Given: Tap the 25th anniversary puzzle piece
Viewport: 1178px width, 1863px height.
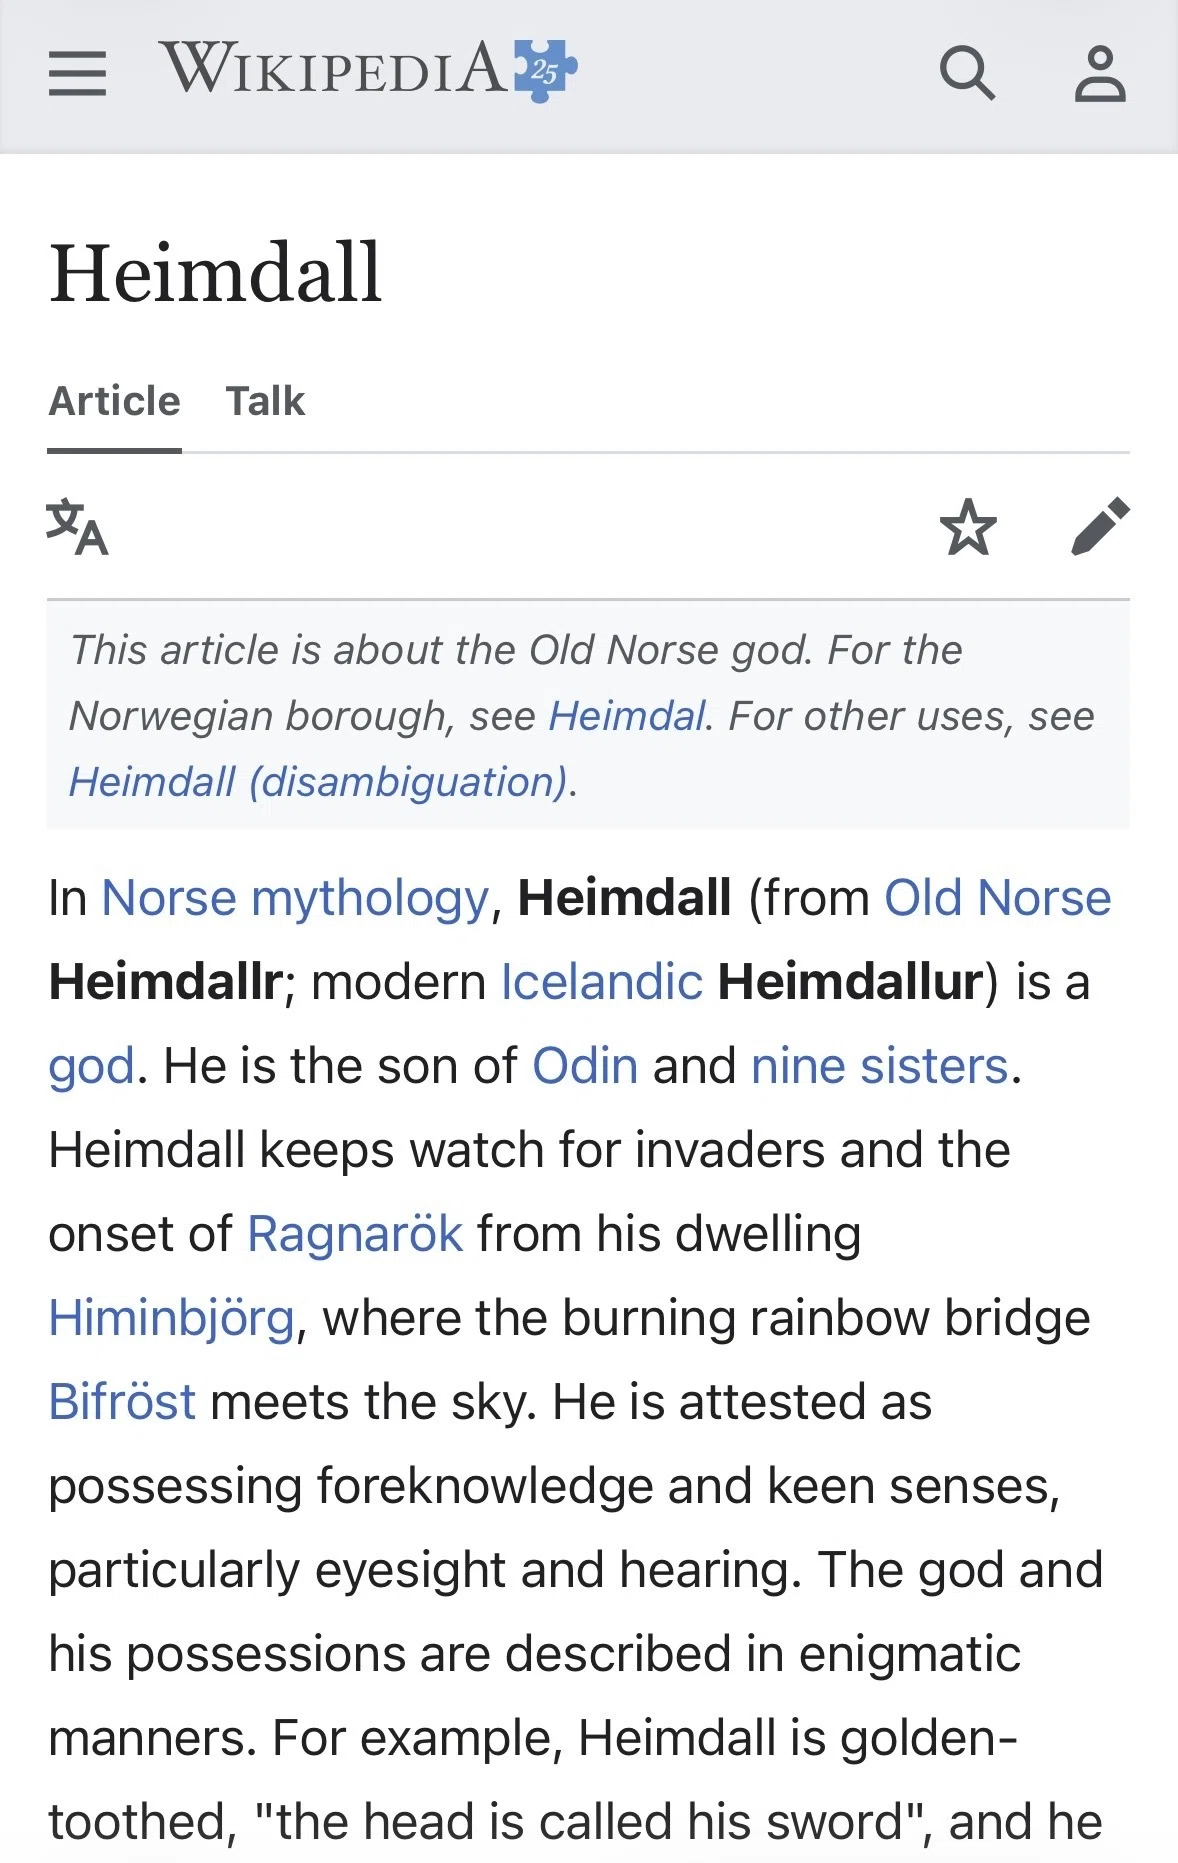Looking at the screenshot, I should tap(545, 70).
